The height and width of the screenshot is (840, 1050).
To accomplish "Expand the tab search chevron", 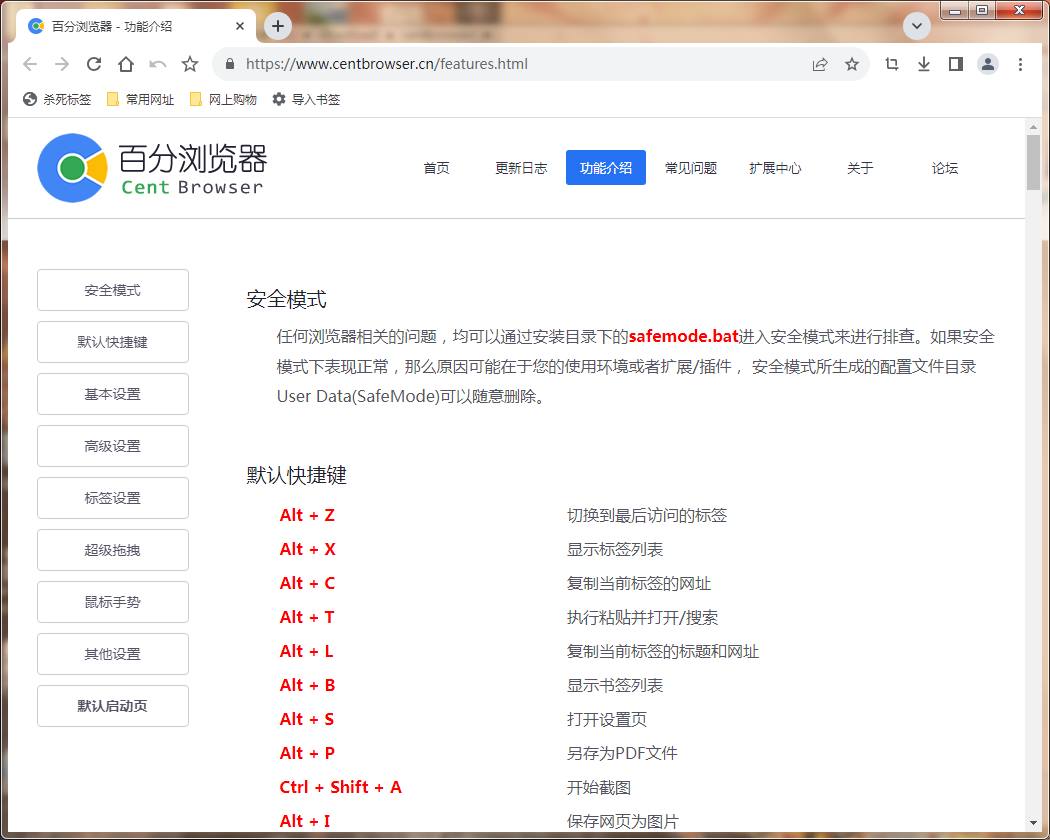I will [x=916, y=26].
